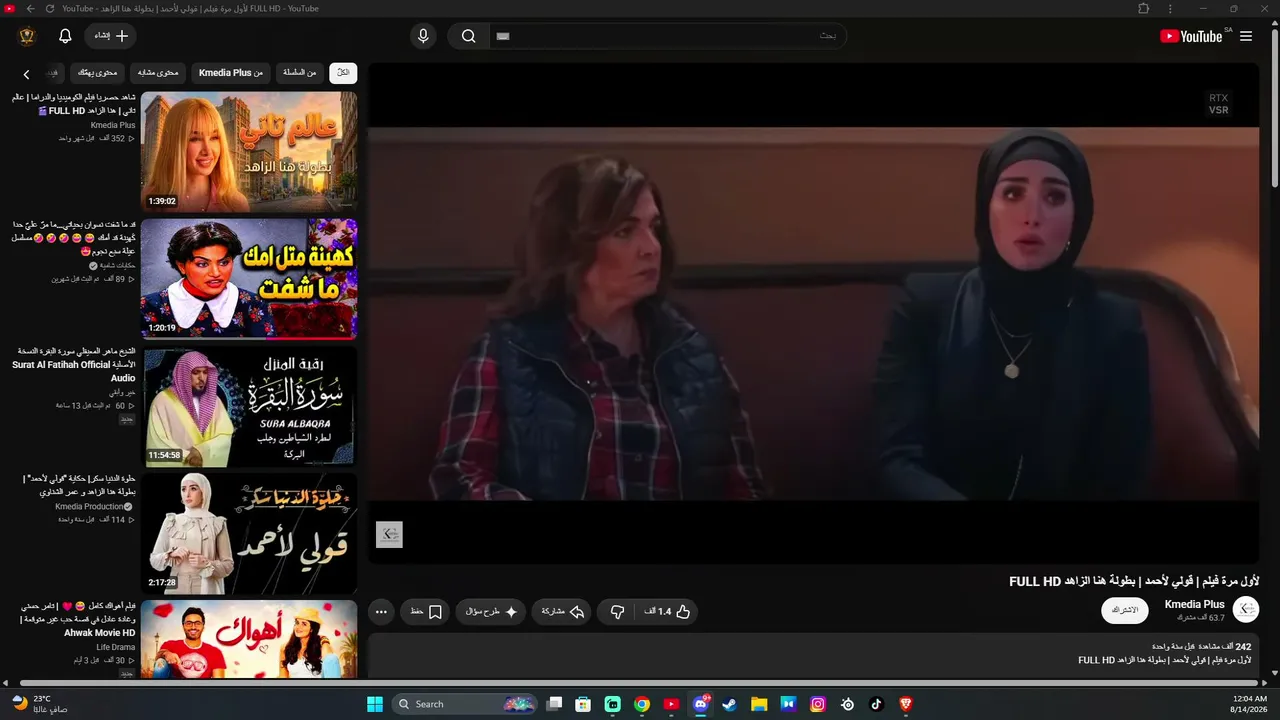The image size is (1280, 720).
Task: Open the YouTube guide hamburger menu
Action: (1246, 36)
